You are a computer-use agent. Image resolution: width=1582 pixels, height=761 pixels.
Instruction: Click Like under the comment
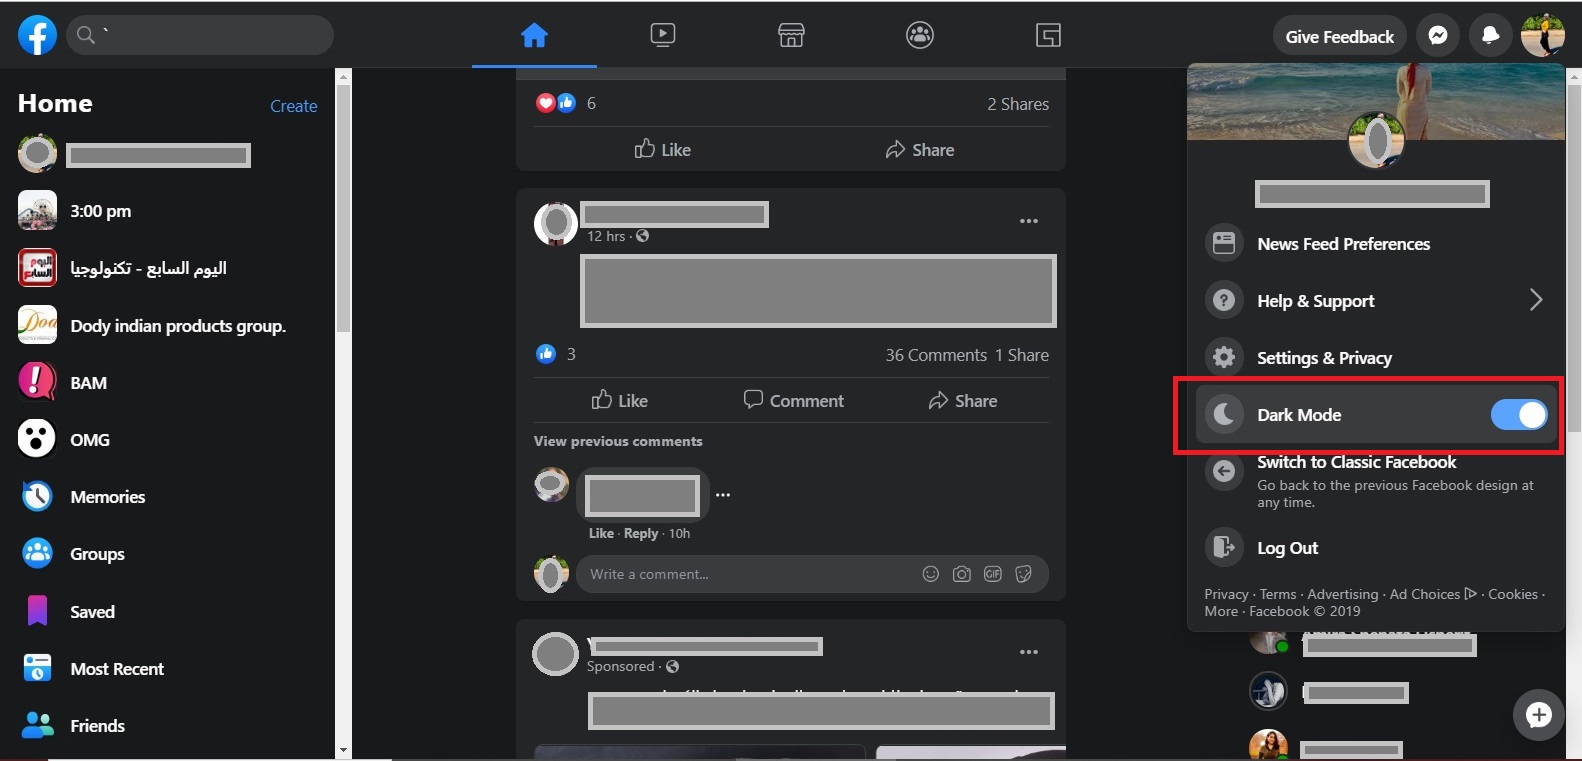(x=601, y=533)
